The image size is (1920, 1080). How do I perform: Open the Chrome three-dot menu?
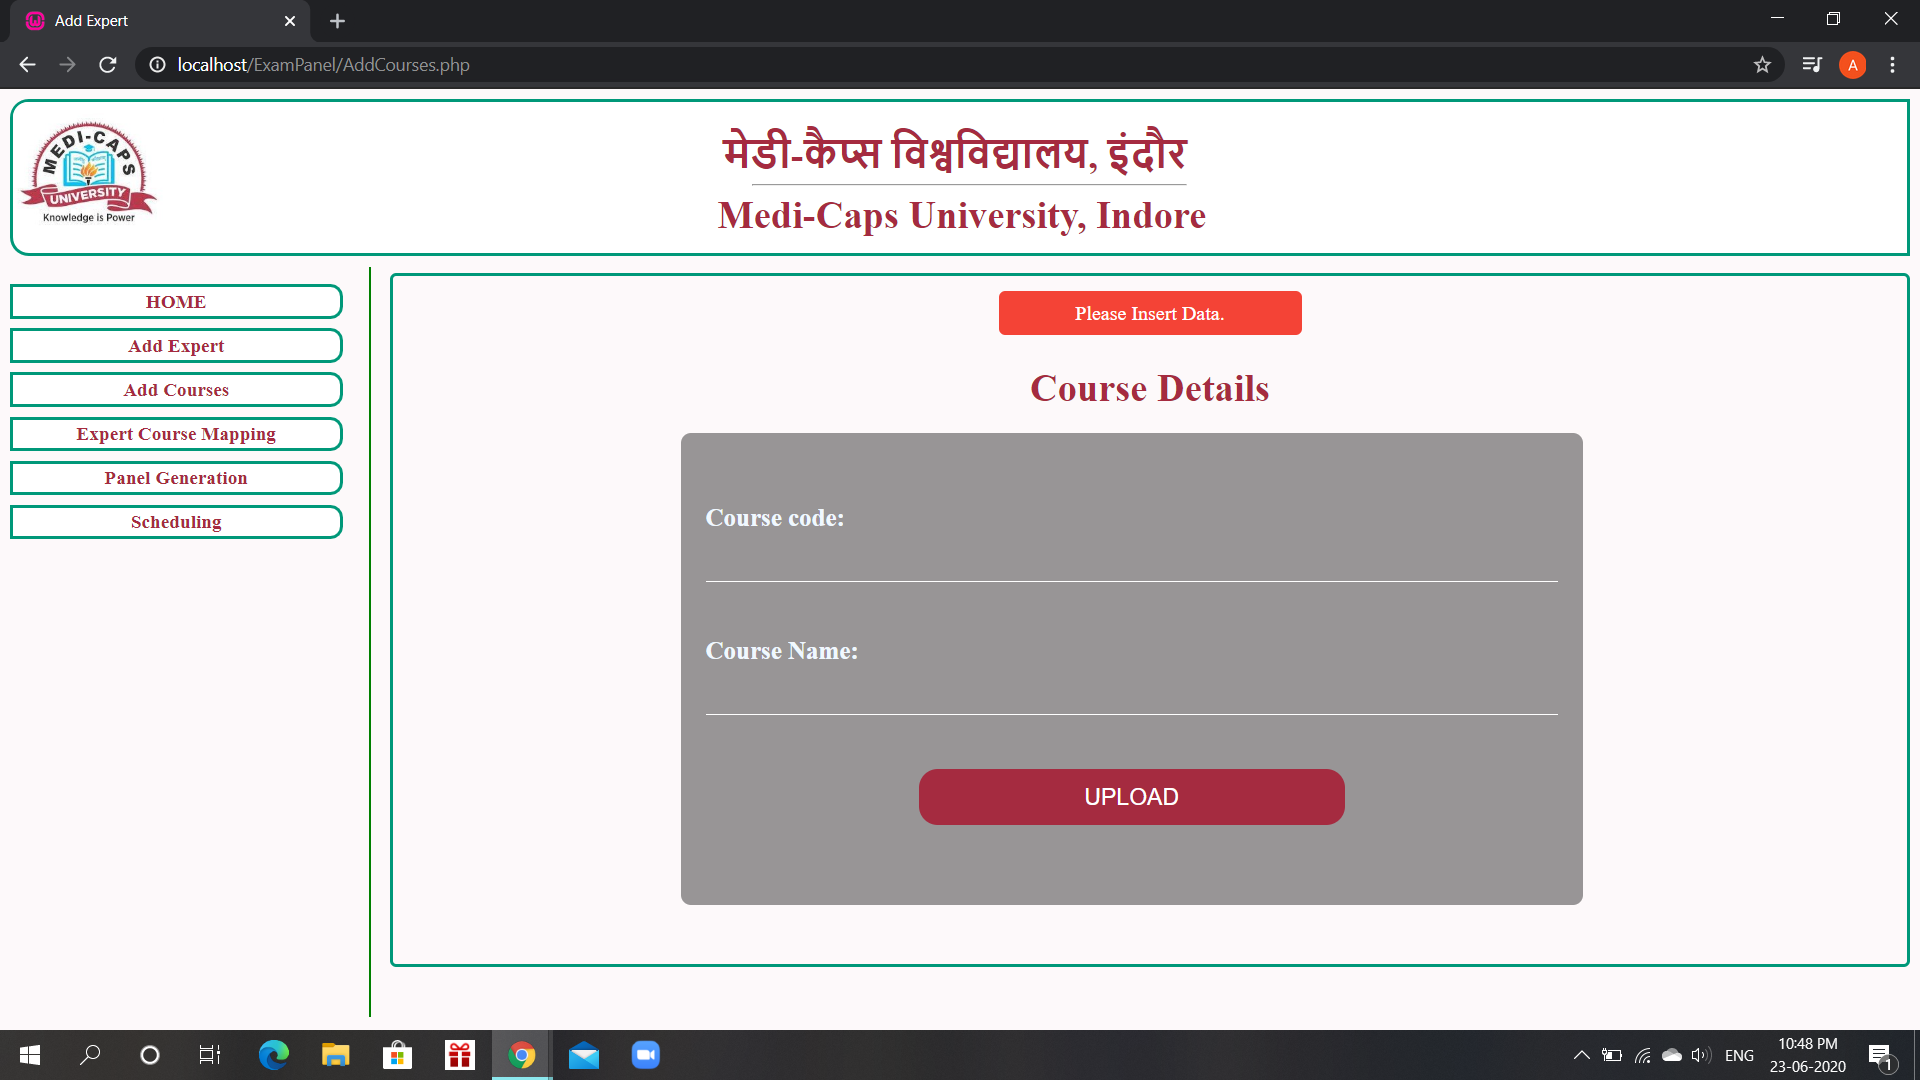pyautogui.click(x=1892, y=65)
